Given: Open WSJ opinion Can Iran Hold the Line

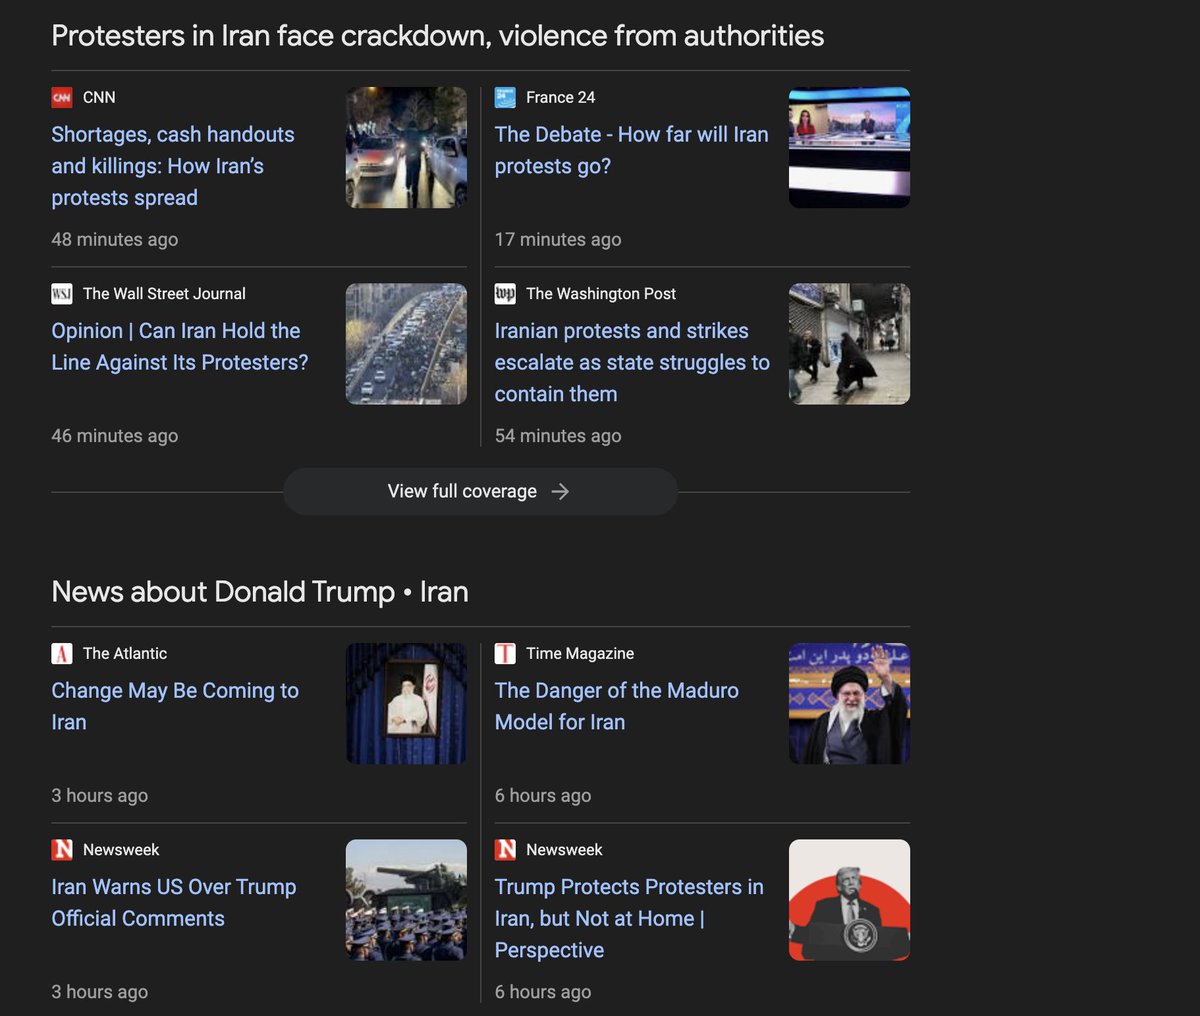Looking at the screenshot, I should [x=180, y=346].
